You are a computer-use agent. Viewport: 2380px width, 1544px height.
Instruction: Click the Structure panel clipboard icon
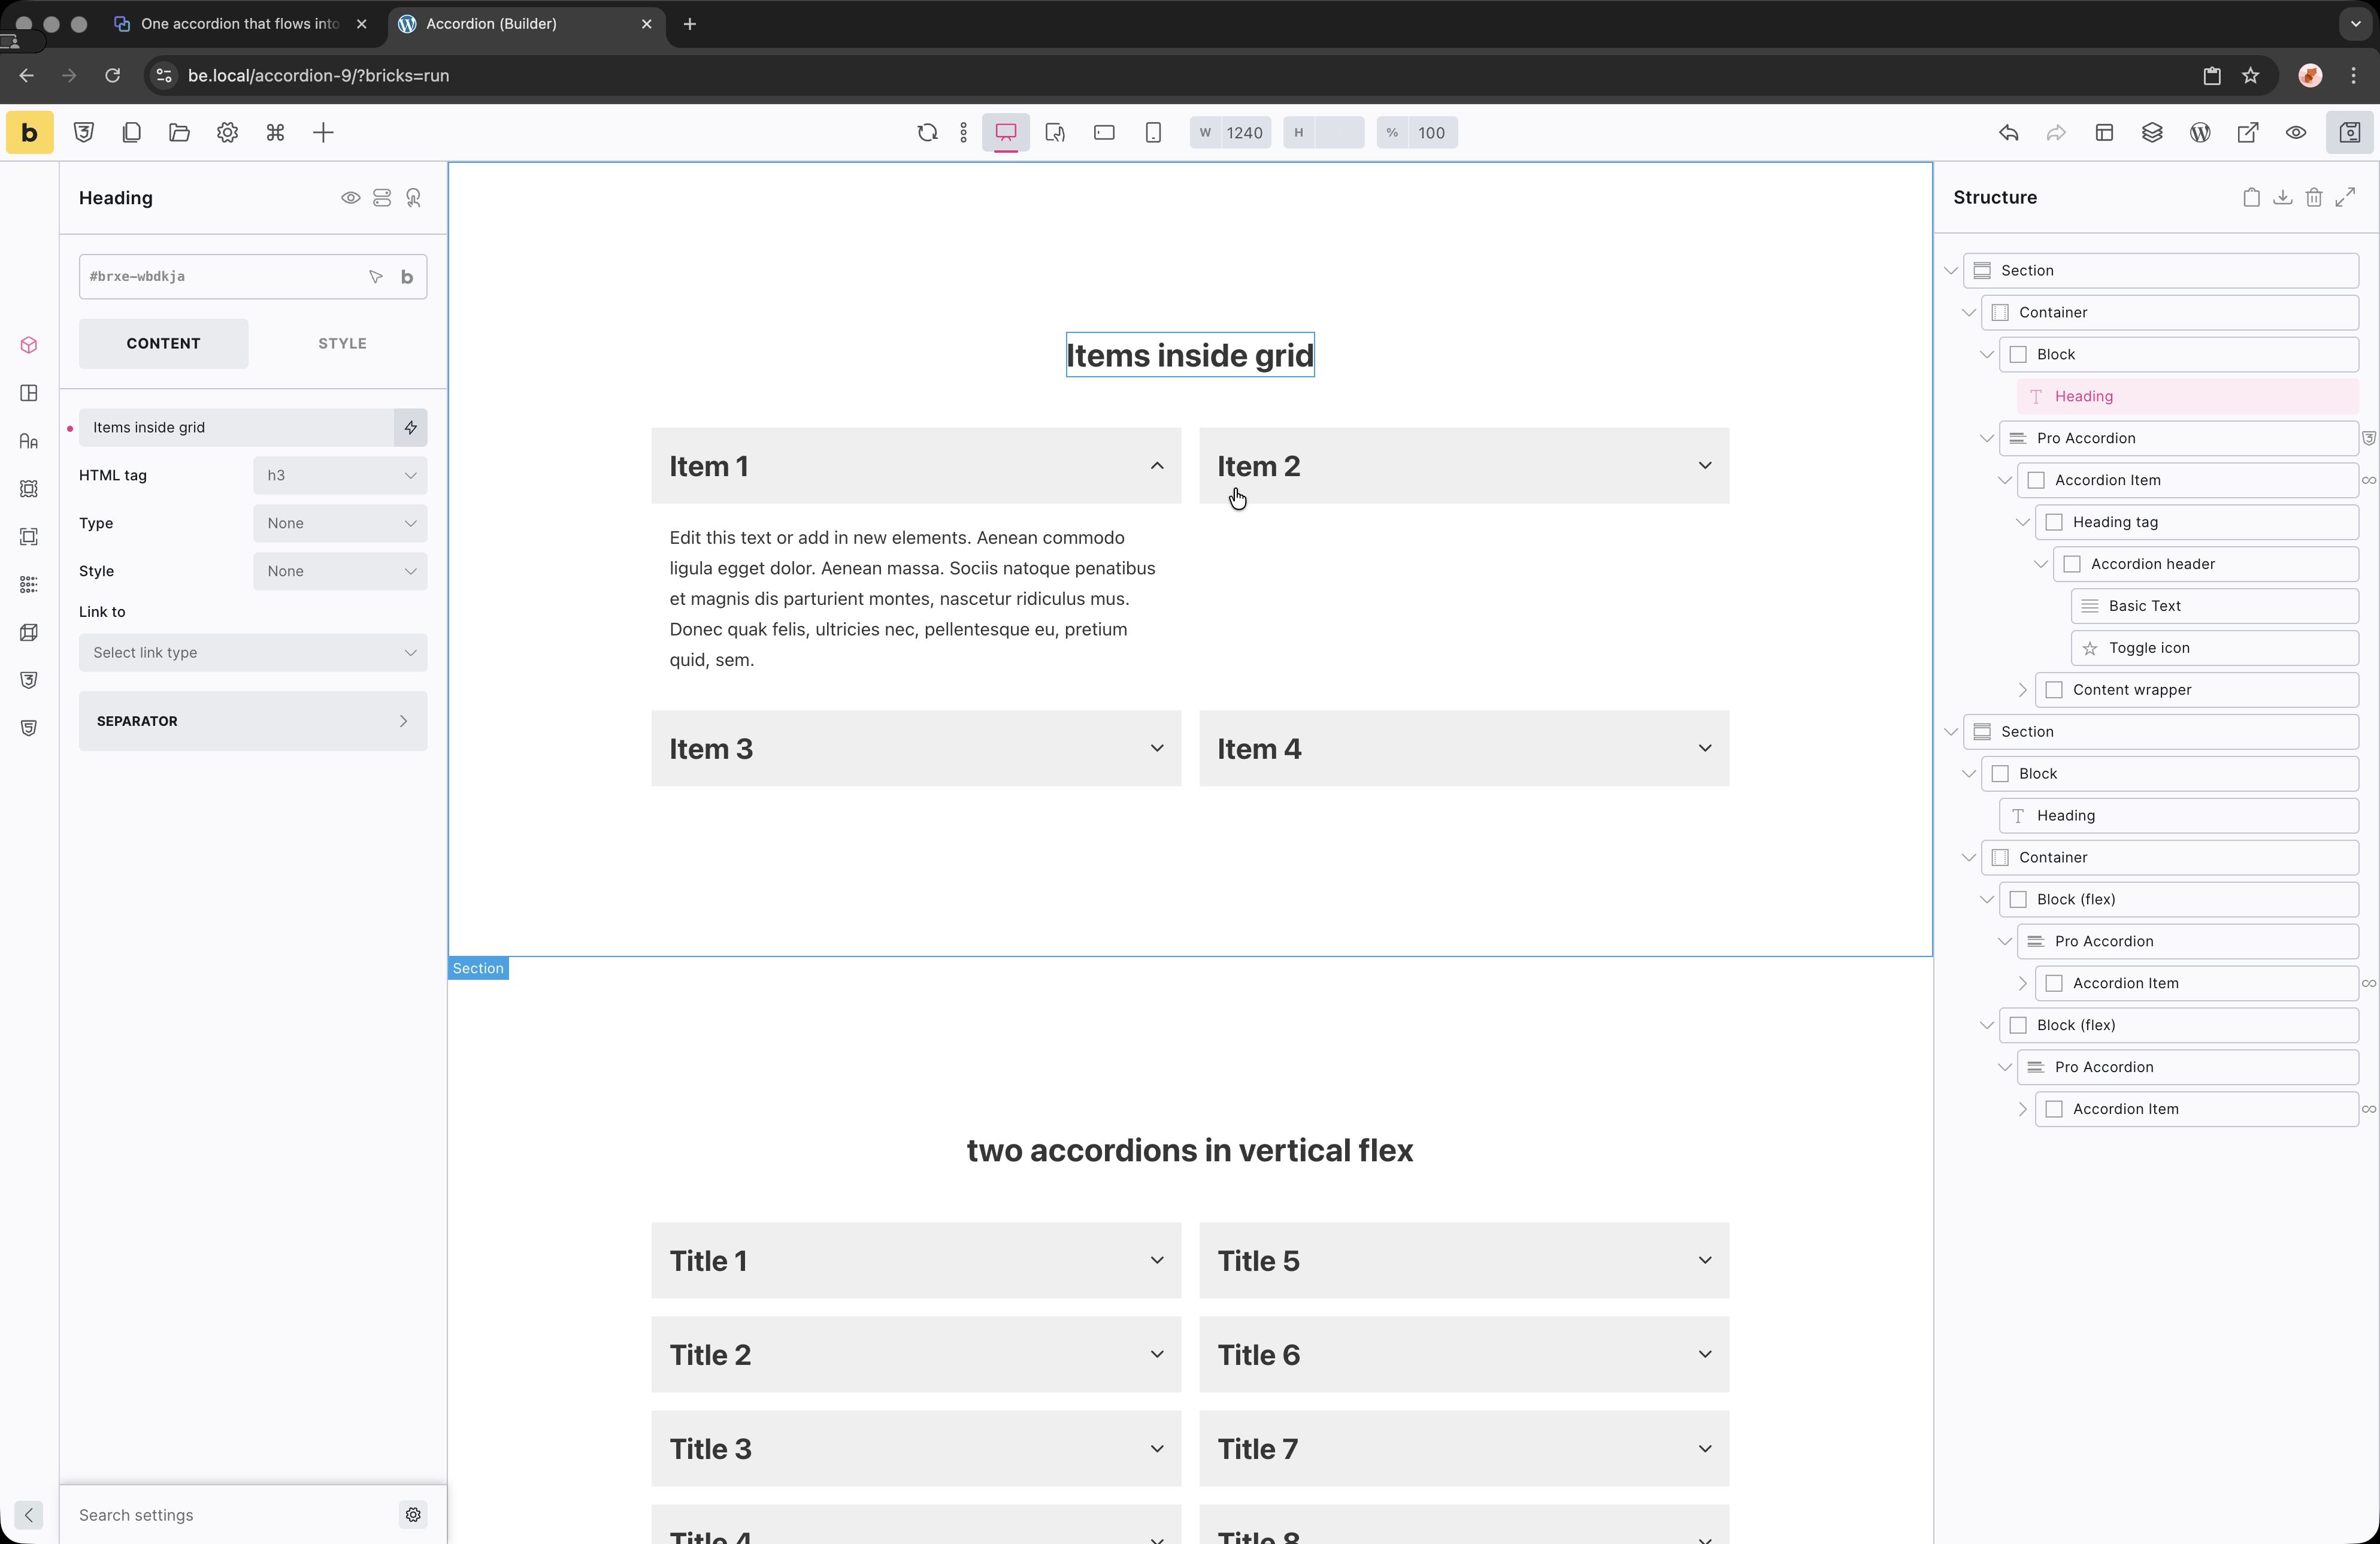(x=2250, y=198)
